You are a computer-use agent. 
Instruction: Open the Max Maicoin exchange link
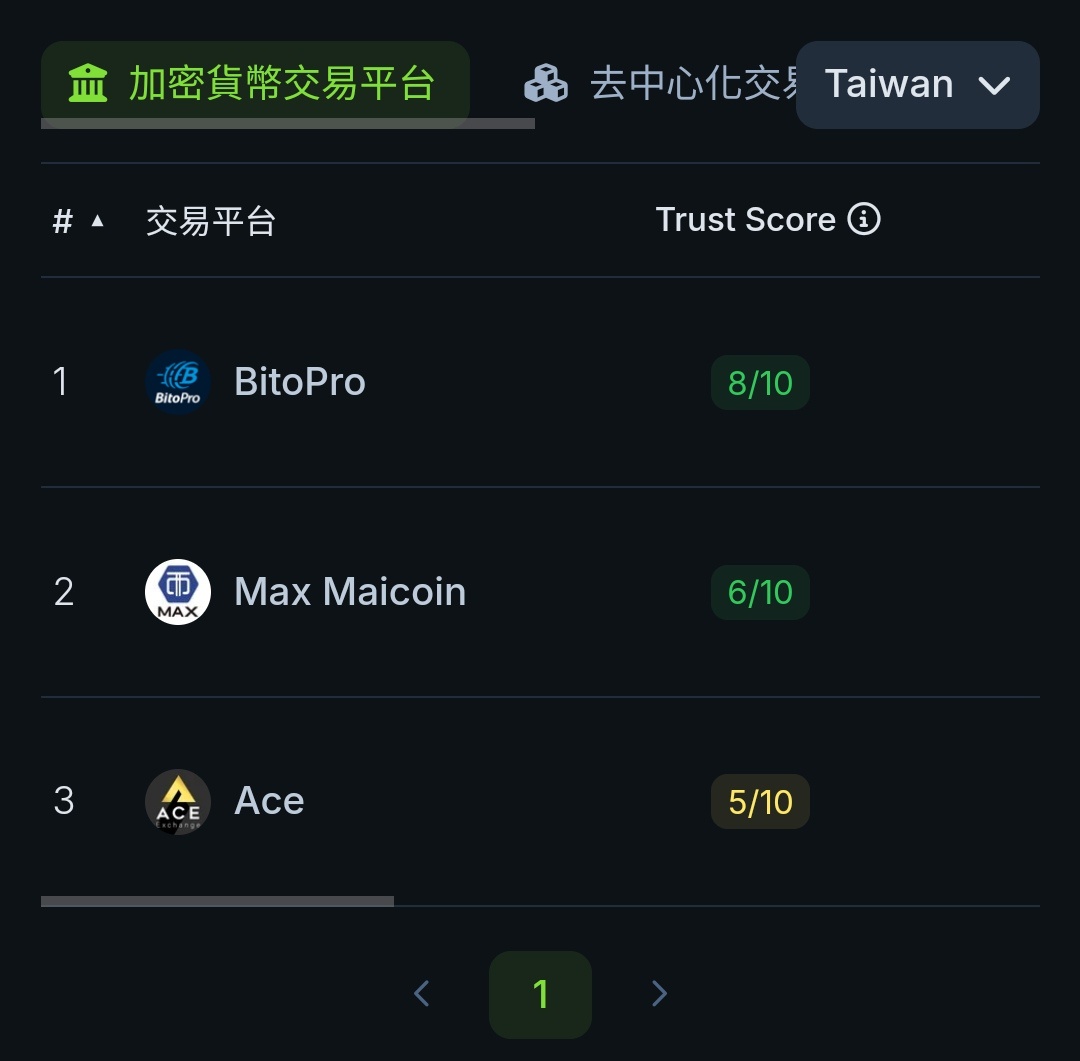pos(350,592)
